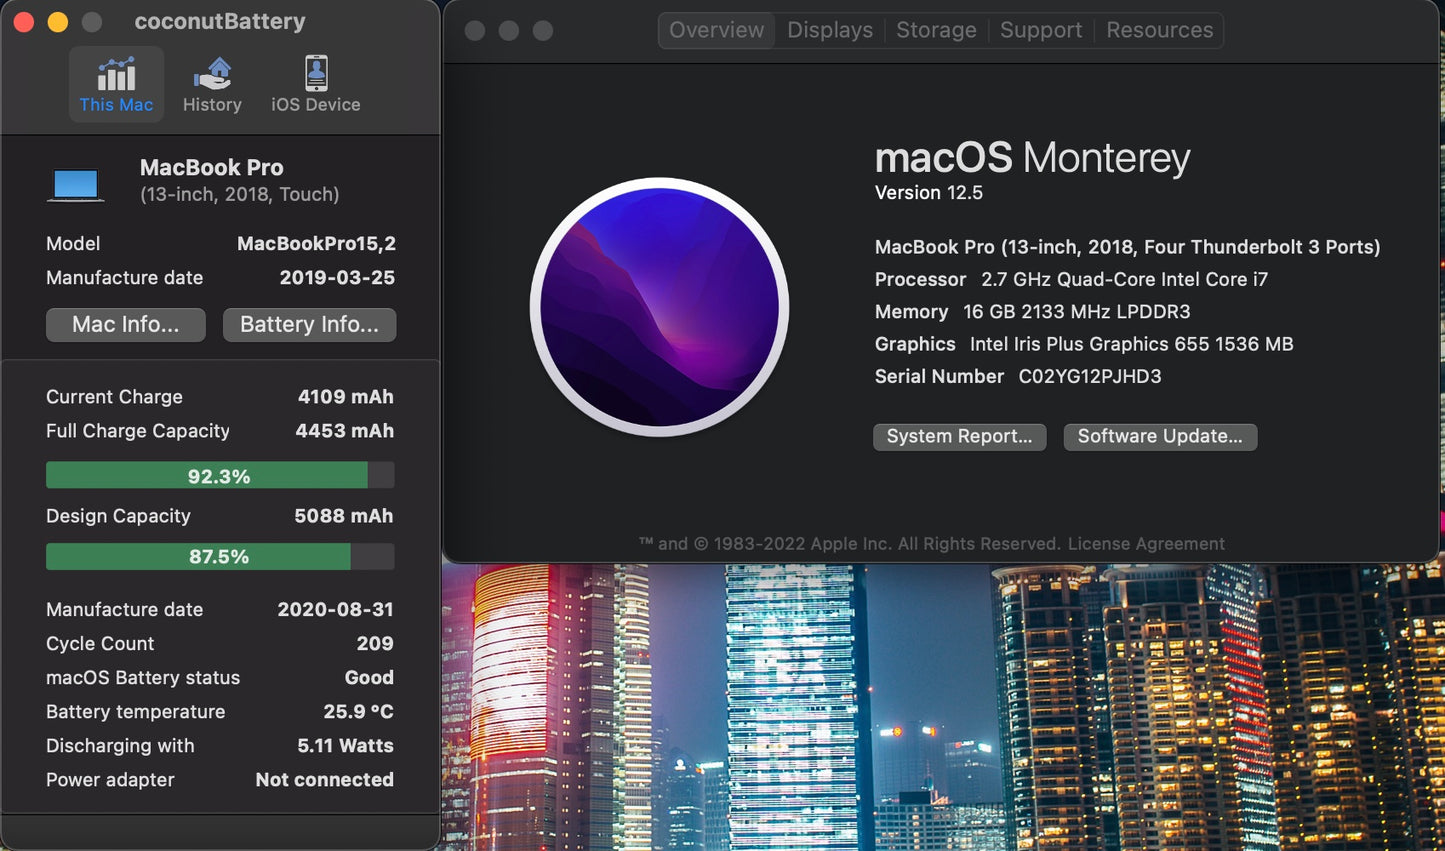Image resolution: width=1445 pixels, height=851 pixels.
Task: Click the bar chart icon above This Mac
Action: 116,72
